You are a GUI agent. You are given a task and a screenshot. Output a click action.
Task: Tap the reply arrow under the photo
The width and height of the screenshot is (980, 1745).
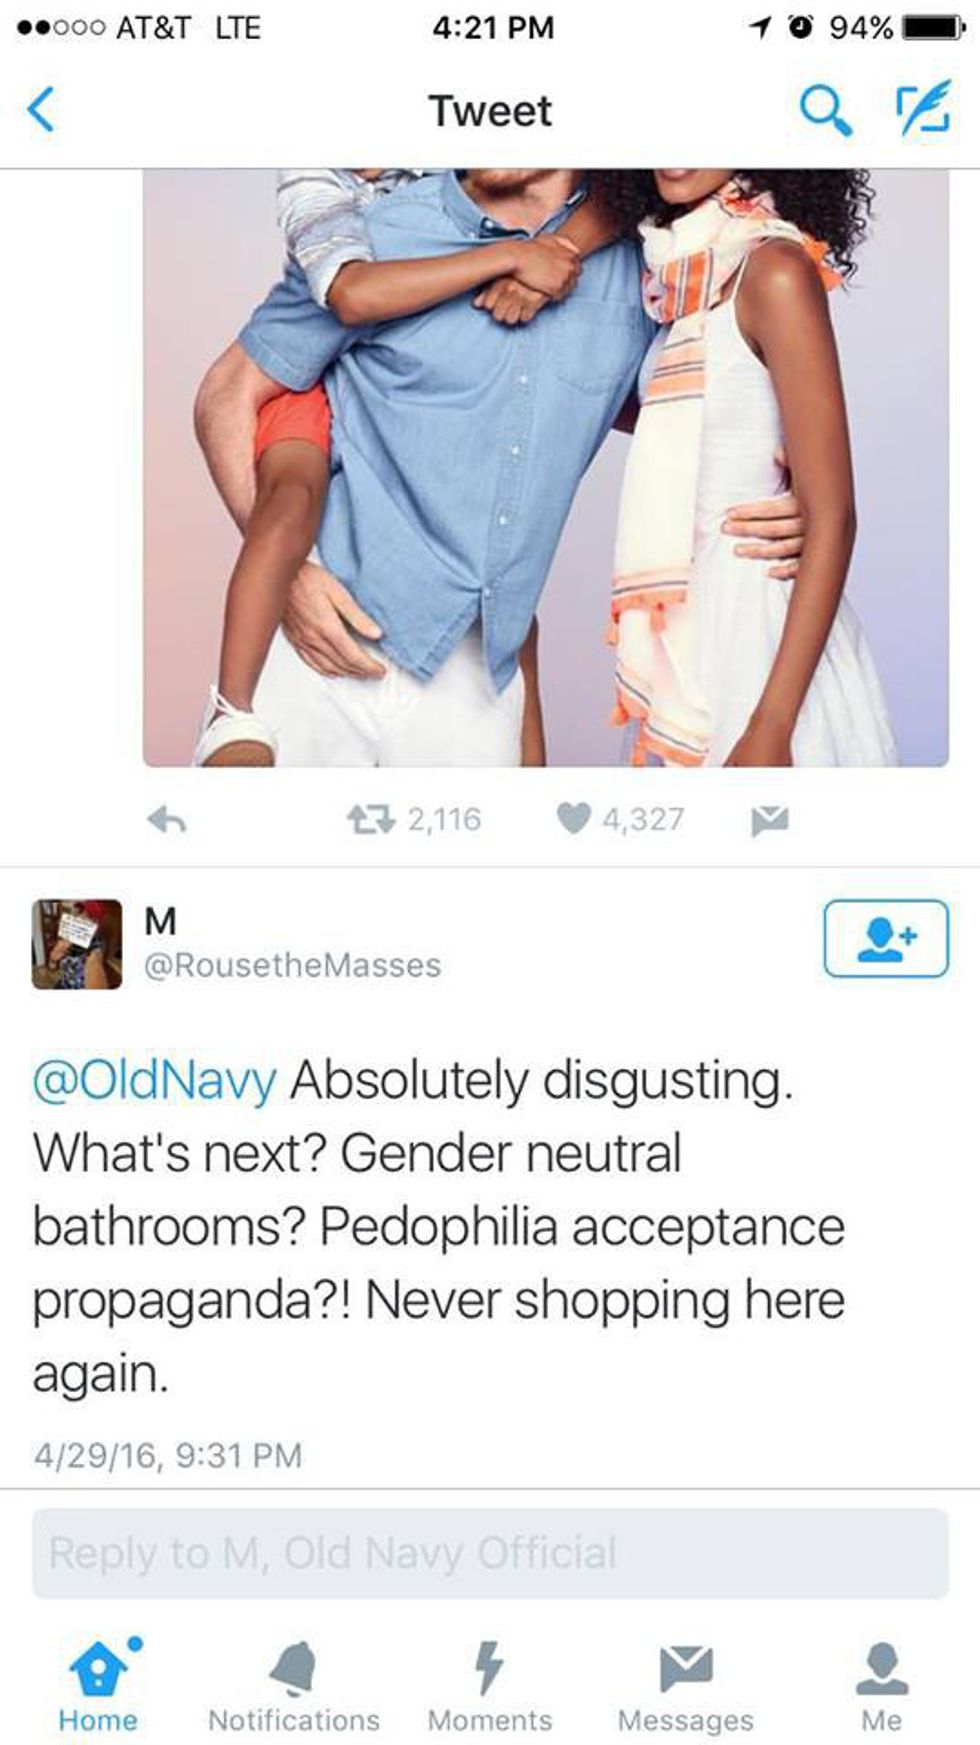click(166, 820)
